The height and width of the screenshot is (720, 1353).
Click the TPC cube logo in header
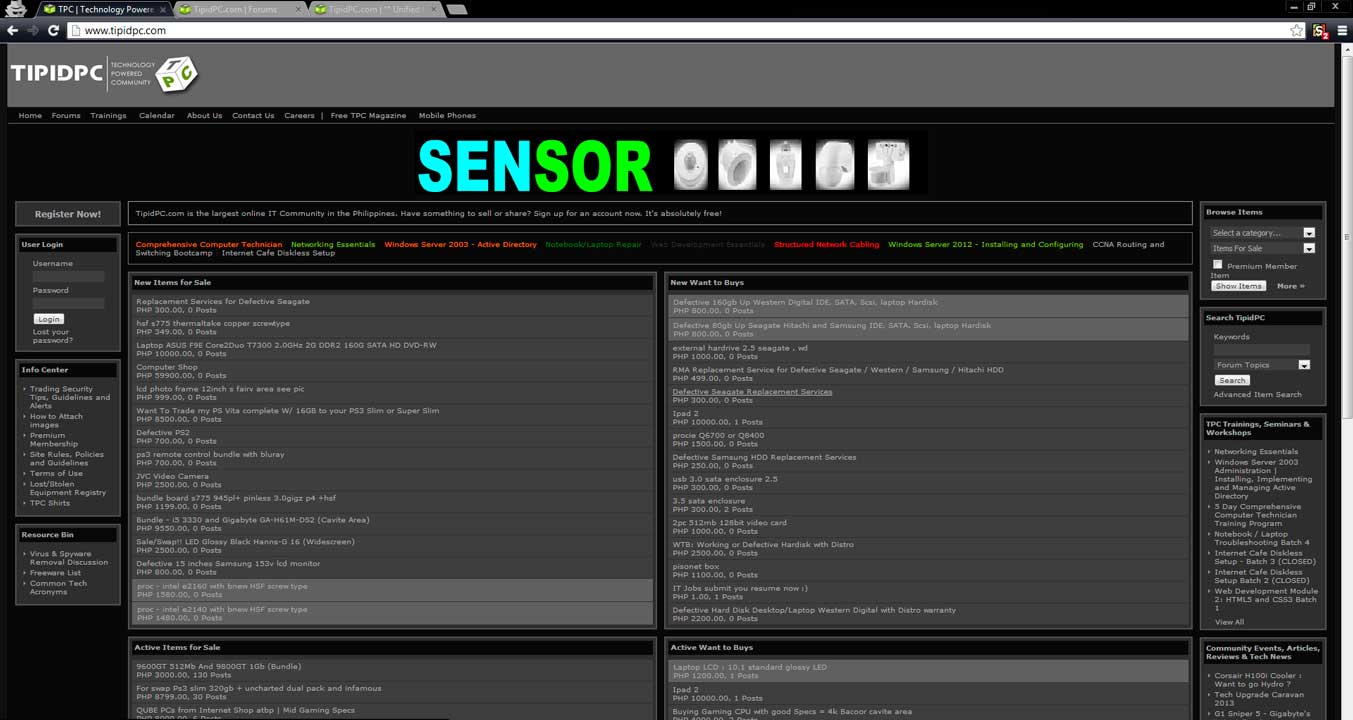tap(177, 73)
